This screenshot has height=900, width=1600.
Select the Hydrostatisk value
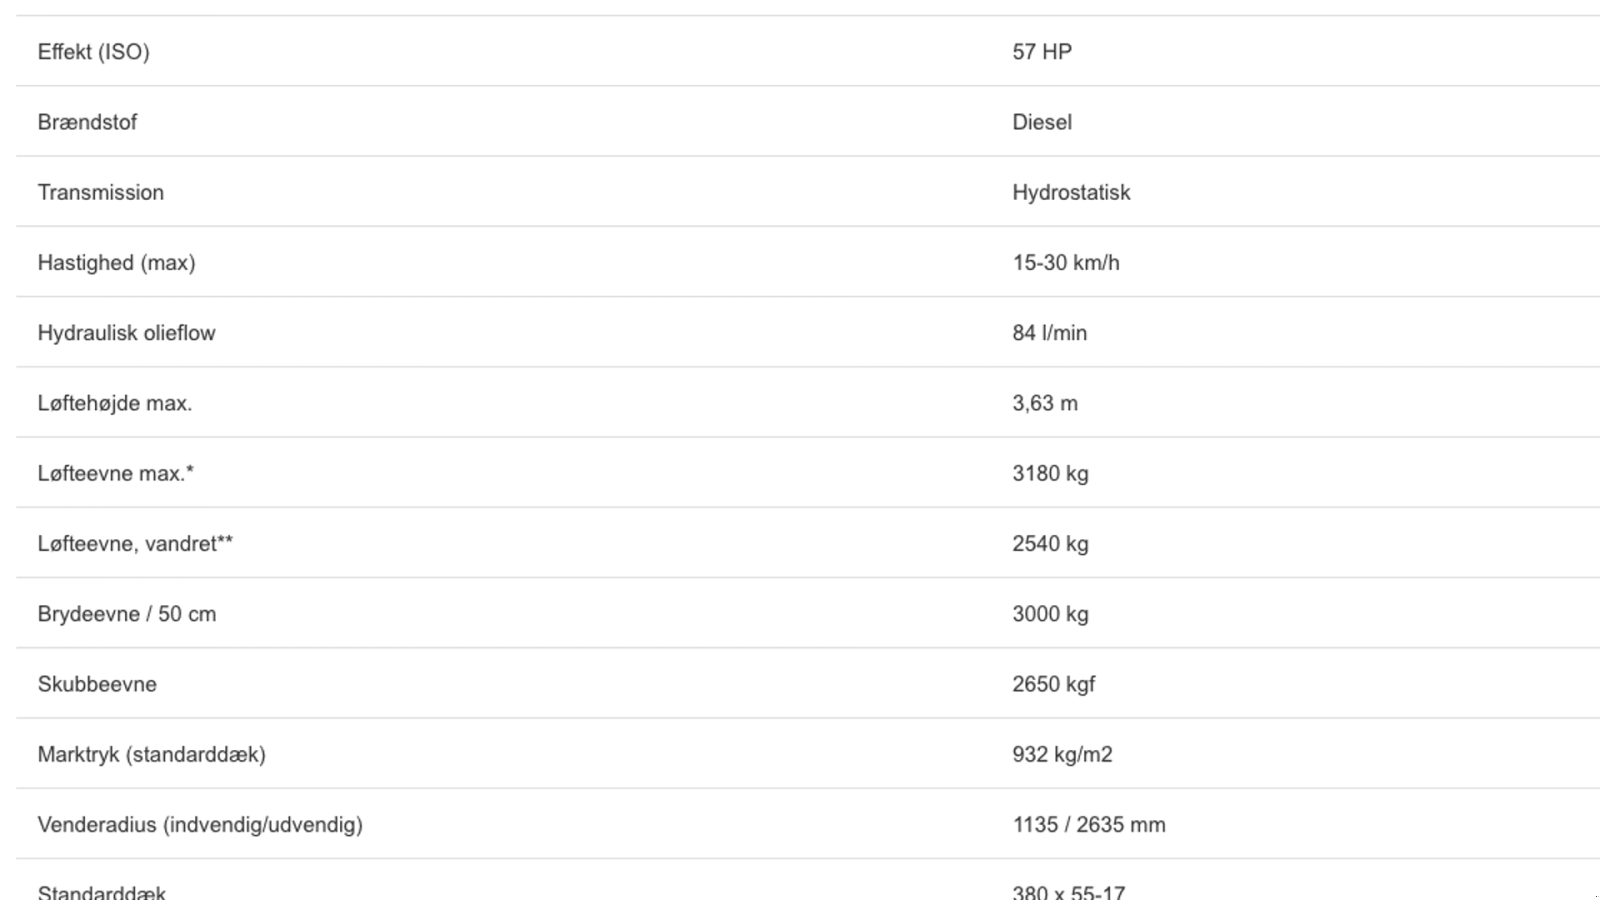[1070, 192]
